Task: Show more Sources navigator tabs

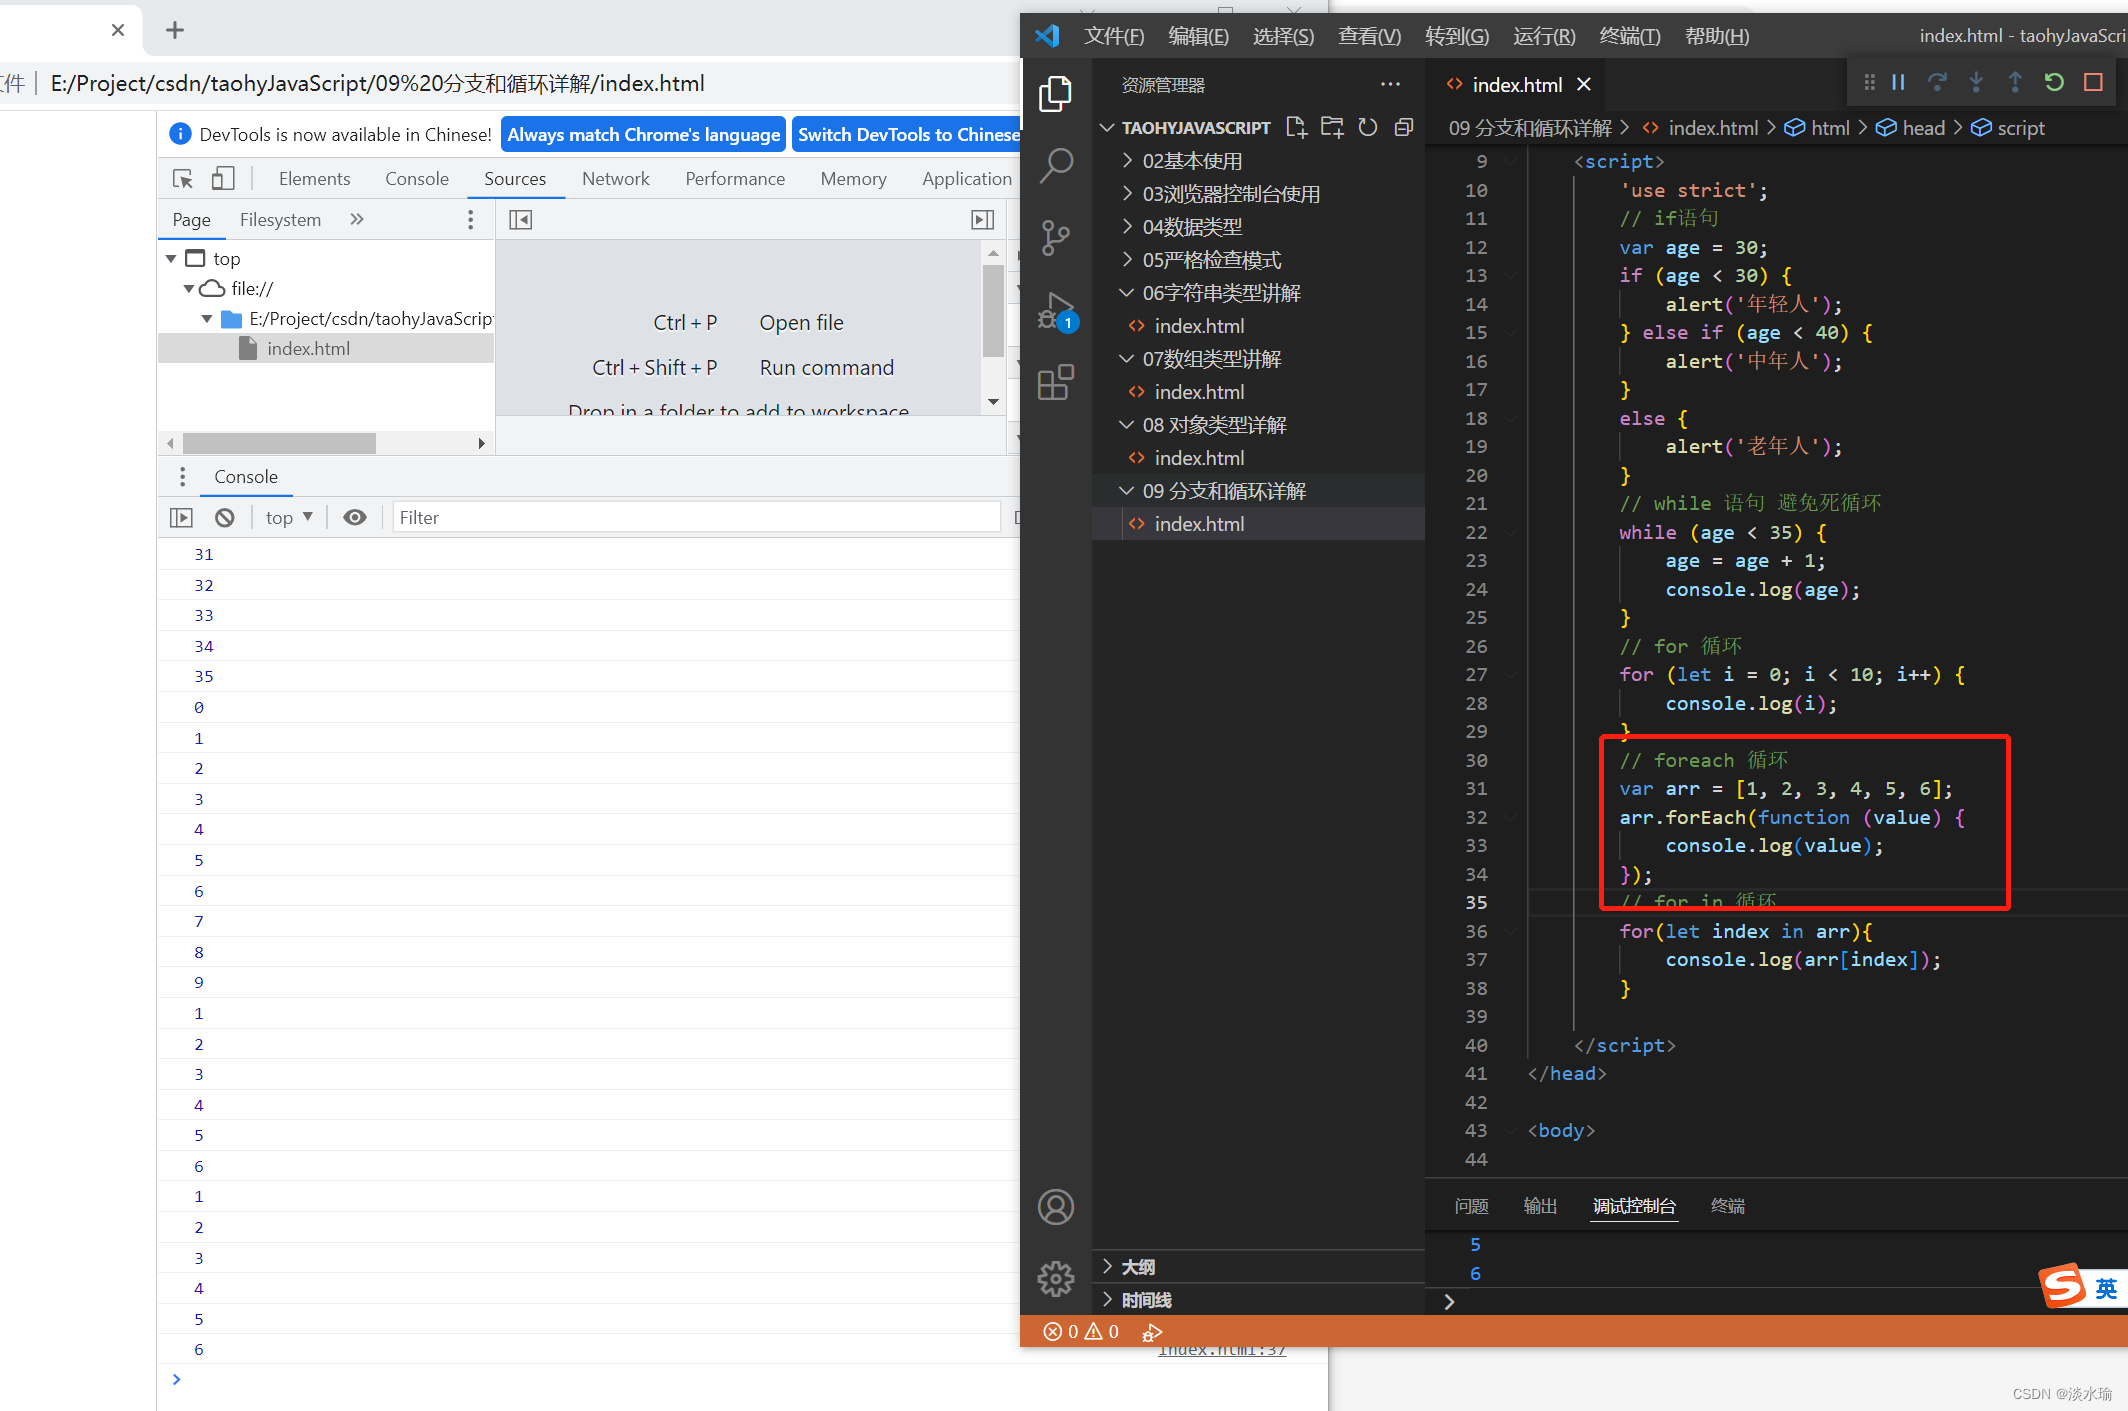Action: tap(357, 219)
